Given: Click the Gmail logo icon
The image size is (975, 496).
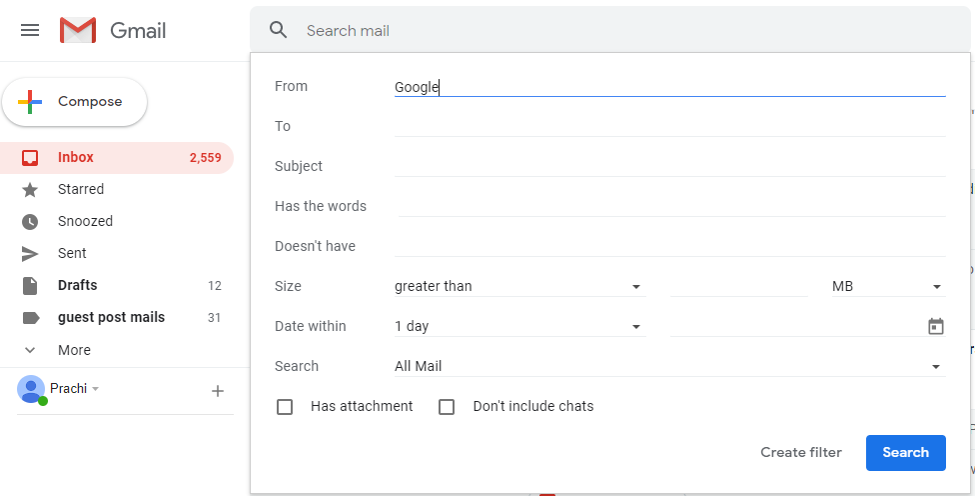Looking at the screenshot, I should pos(78,30).
